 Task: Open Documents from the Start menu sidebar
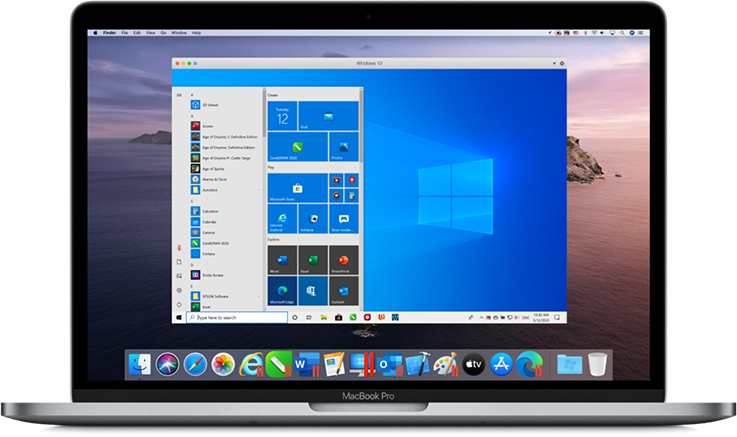coord(179,262)
